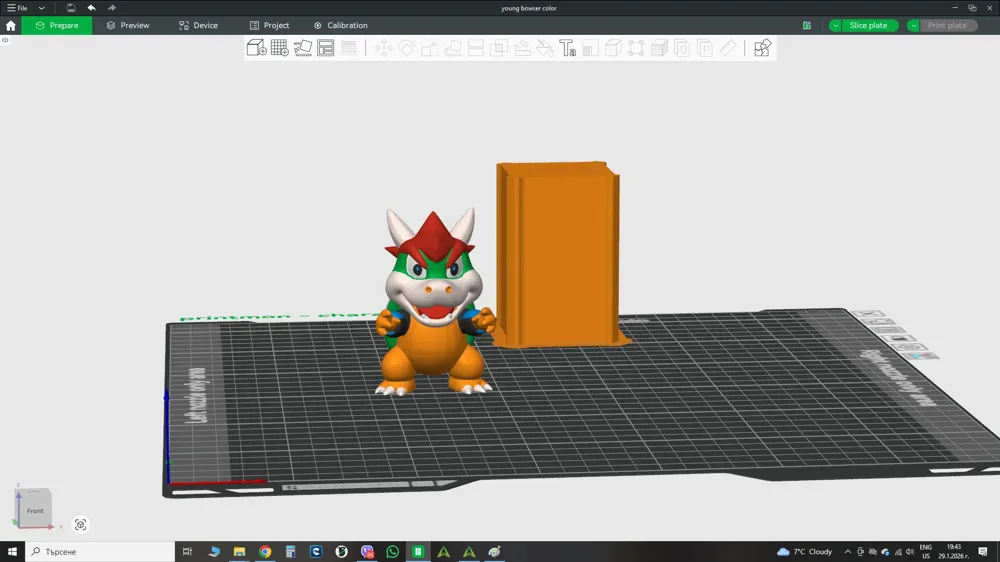Image resolution: width=1000 pixels, height=562 pixels.
Task: Click the Undo arrow
Action: 92,8
